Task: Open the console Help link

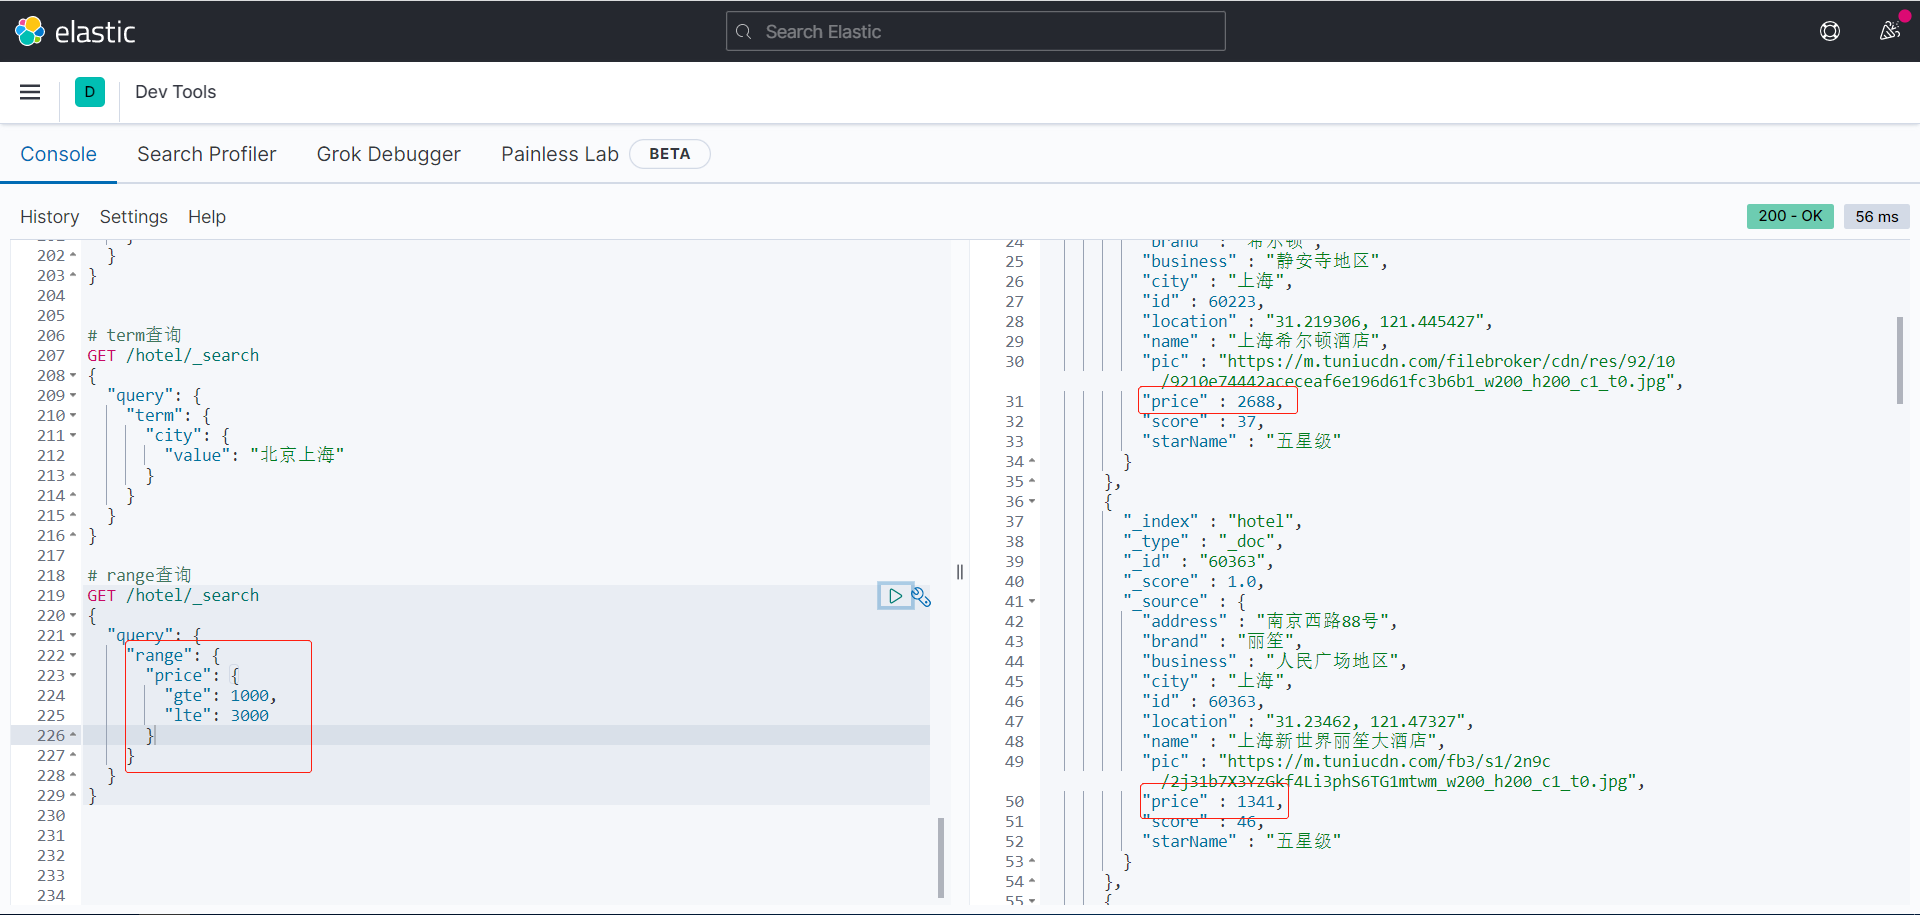Action: (x=207, y=217)
